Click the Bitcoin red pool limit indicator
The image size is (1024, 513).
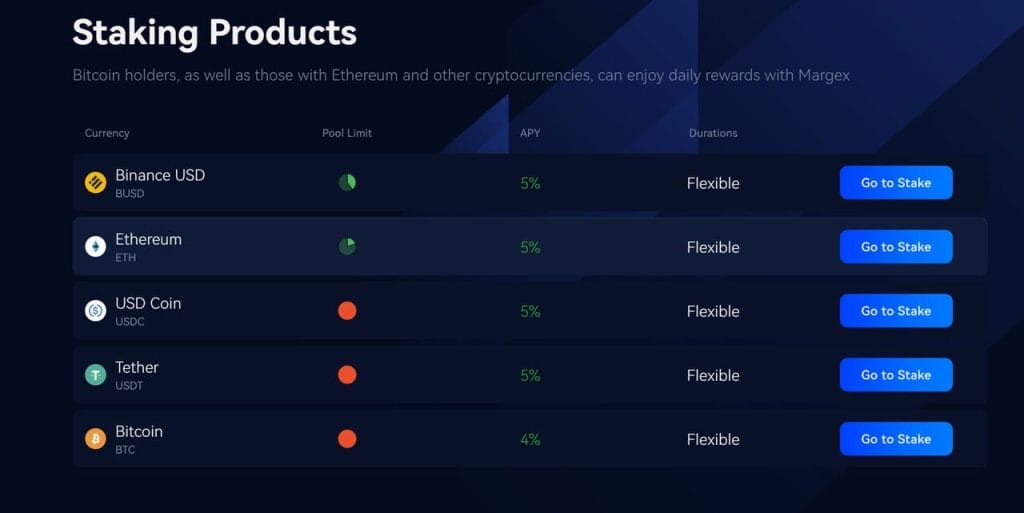coord(347,438)
